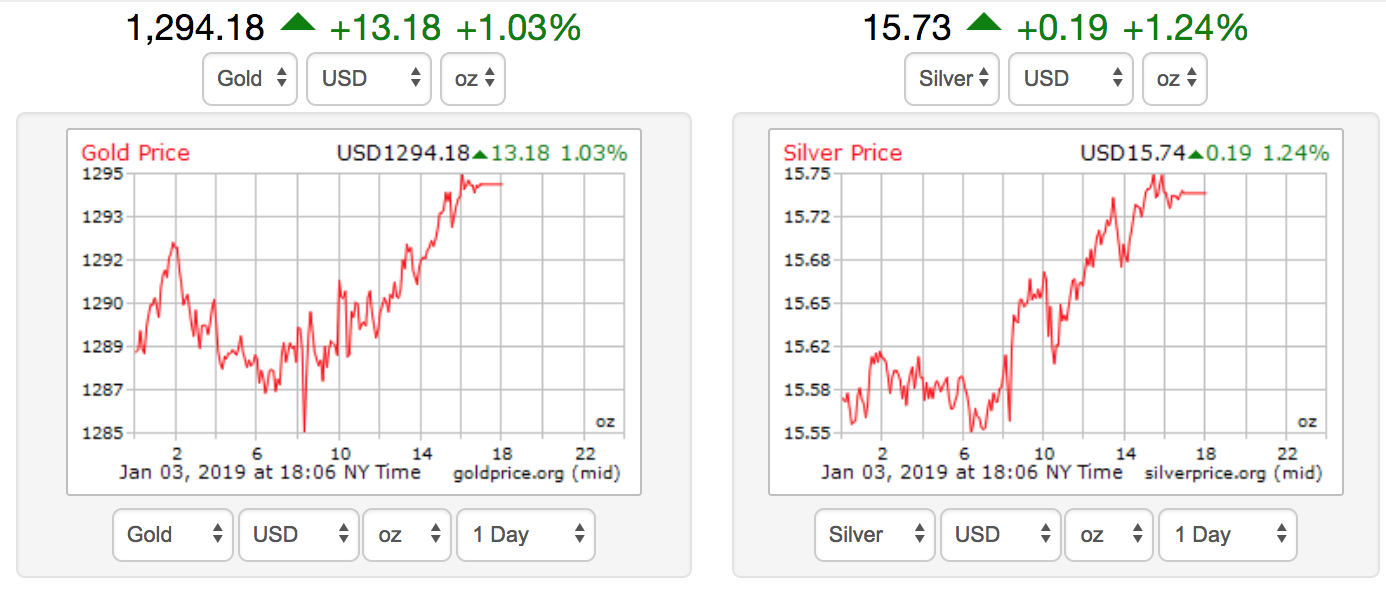Open the oz unit selector under gold price

coord(472,78)
